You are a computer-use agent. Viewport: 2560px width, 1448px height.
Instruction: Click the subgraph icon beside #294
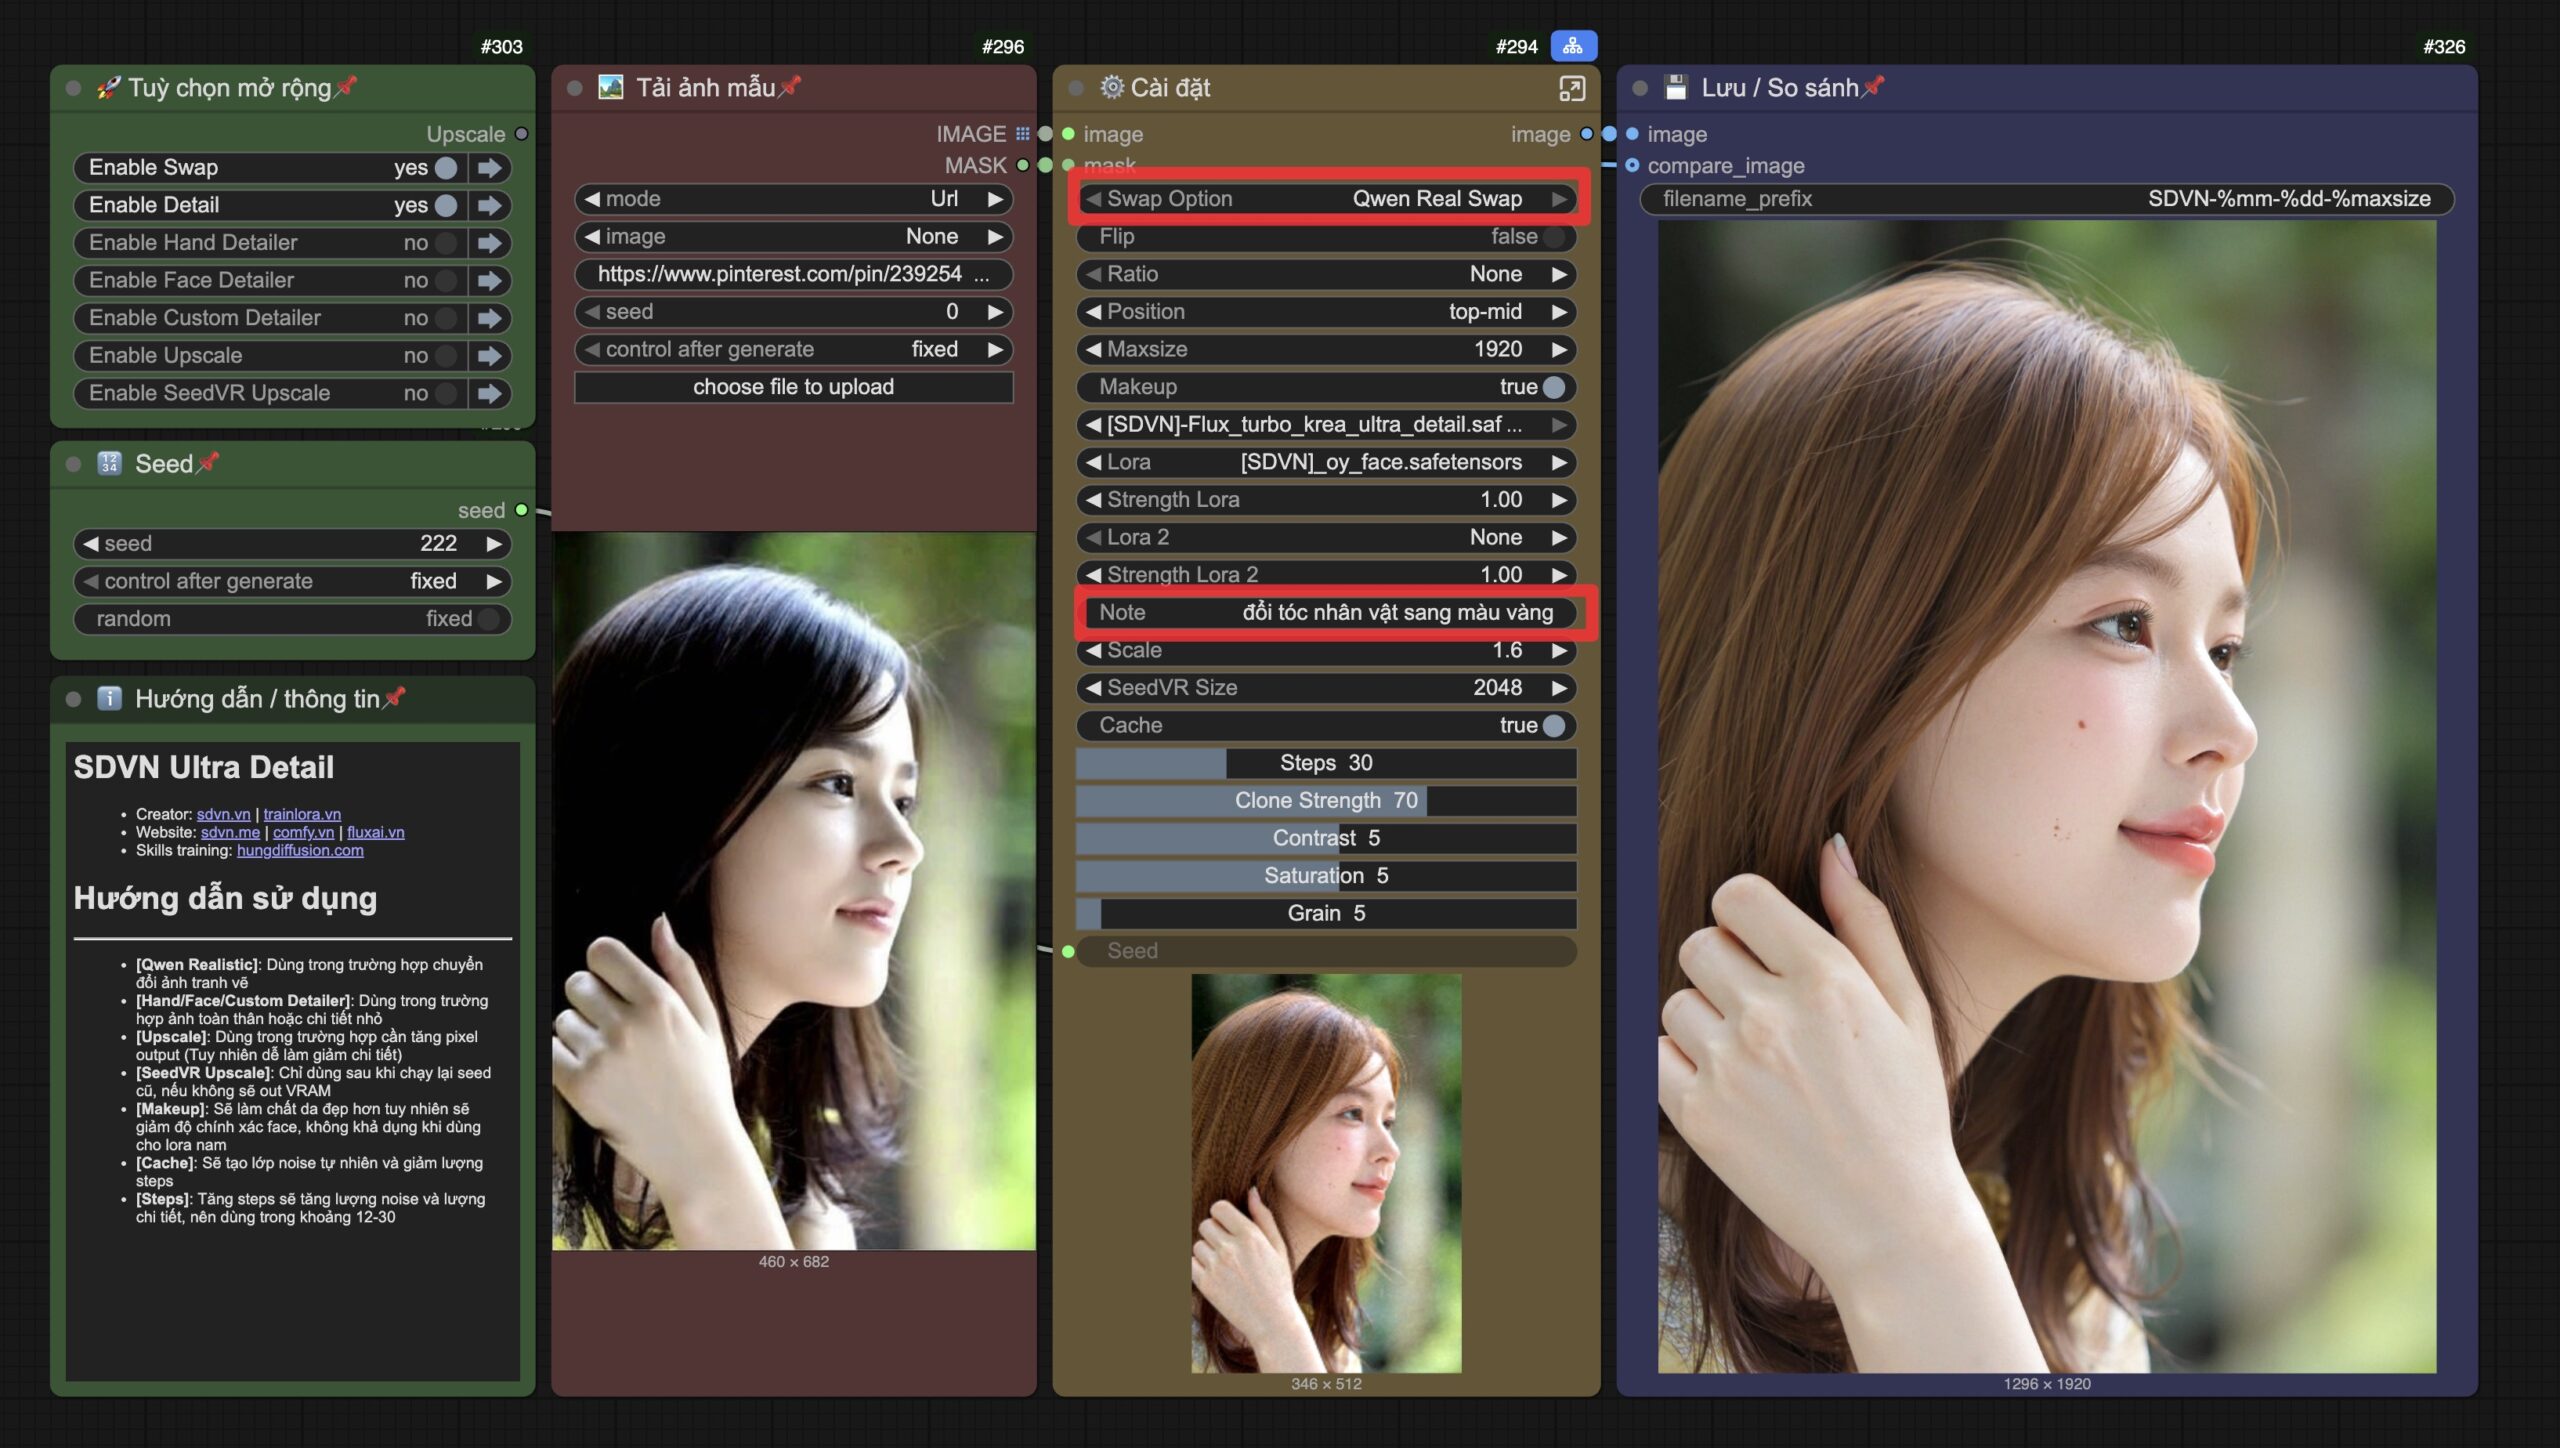[x=1573, y=46]
